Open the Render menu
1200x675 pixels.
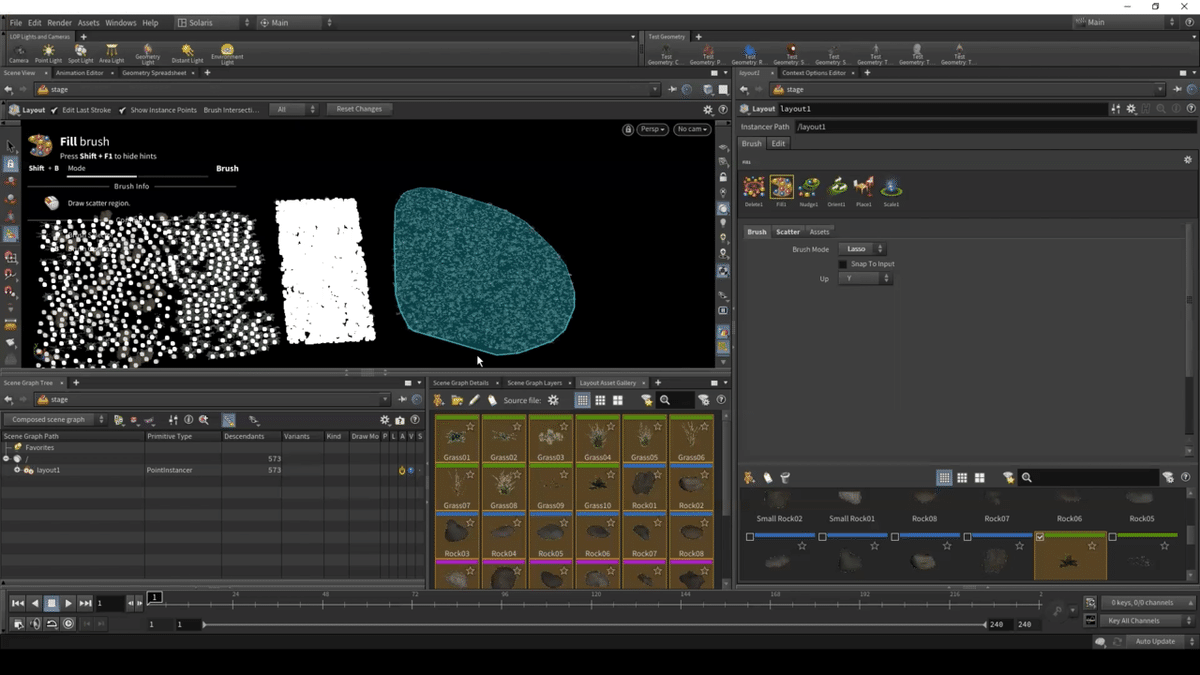(x=59, y=22)
